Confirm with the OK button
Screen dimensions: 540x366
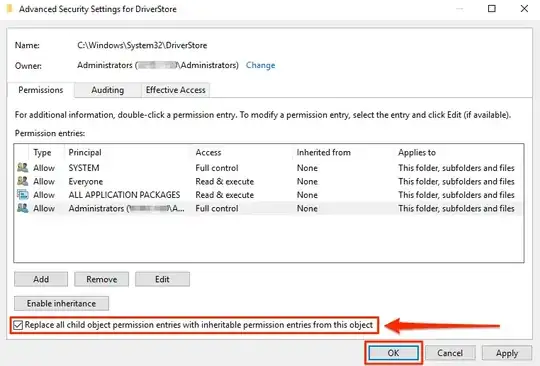point(393,353)
